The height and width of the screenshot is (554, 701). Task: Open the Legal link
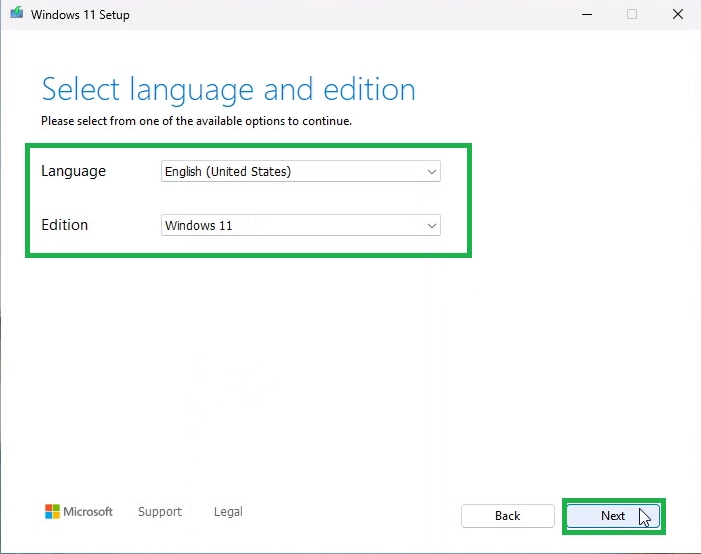pyautogui.click(x=228, y=512)
